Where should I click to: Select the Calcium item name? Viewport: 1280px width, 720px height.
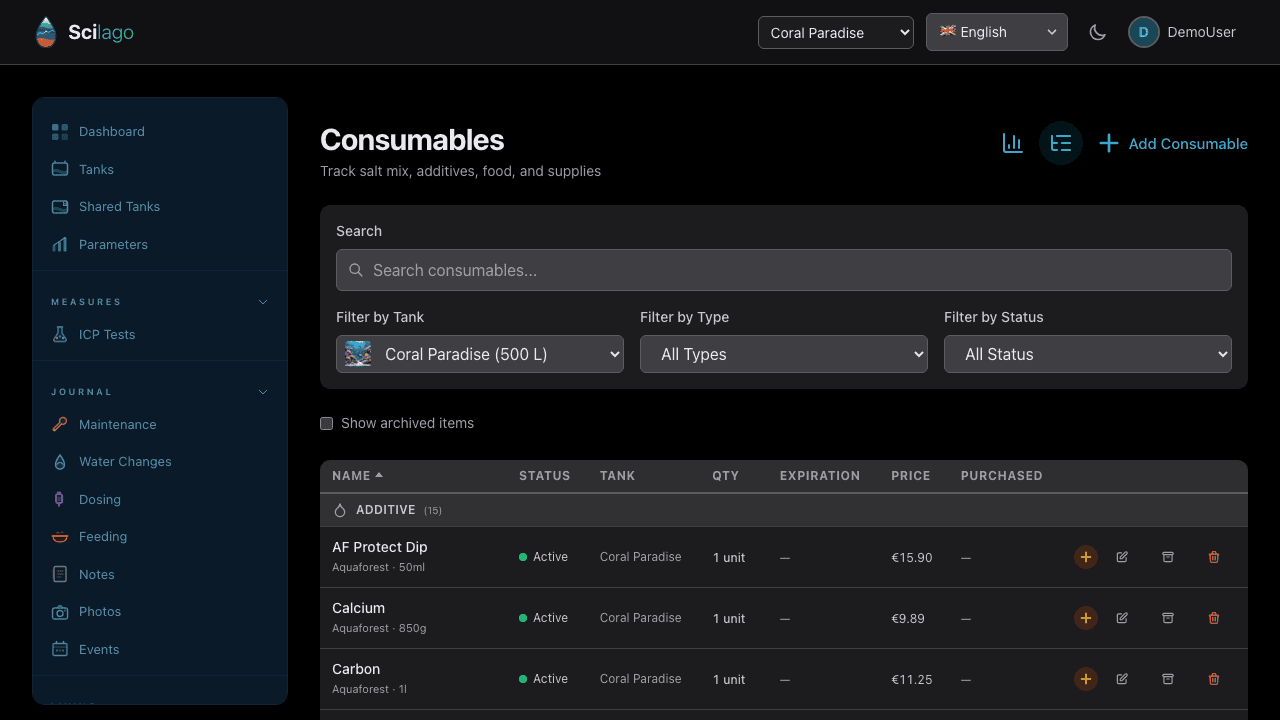358,608
